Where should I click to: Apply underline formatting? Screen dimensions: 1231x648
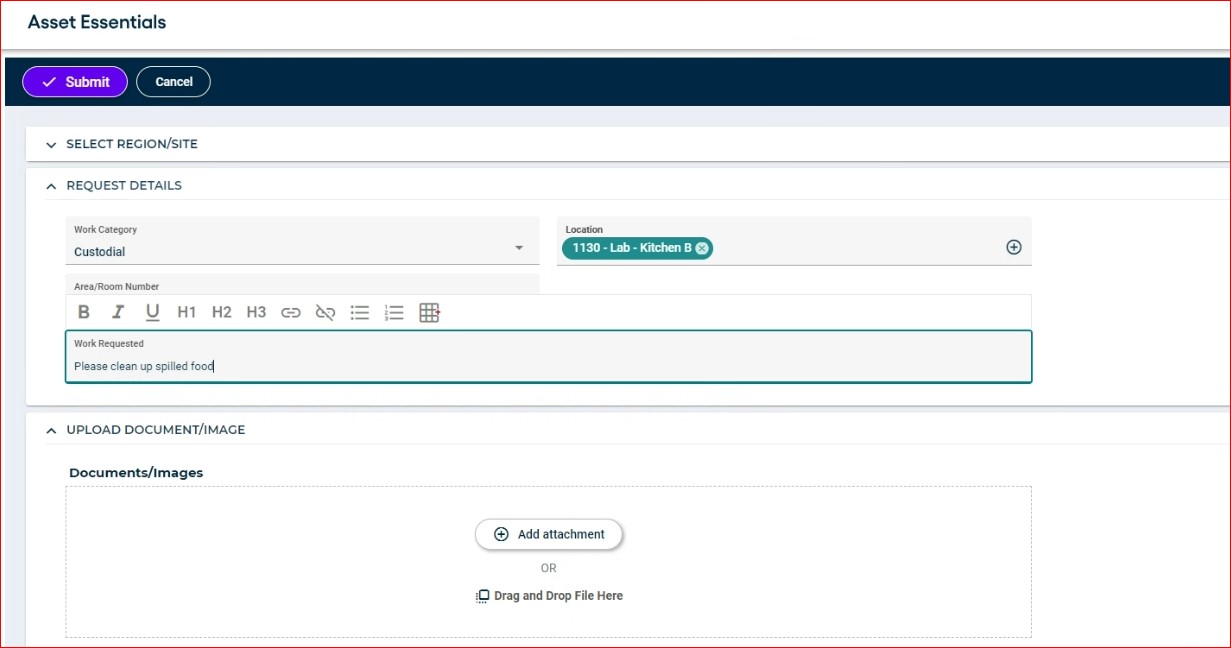pyautogui.click(x=152, y=312)
